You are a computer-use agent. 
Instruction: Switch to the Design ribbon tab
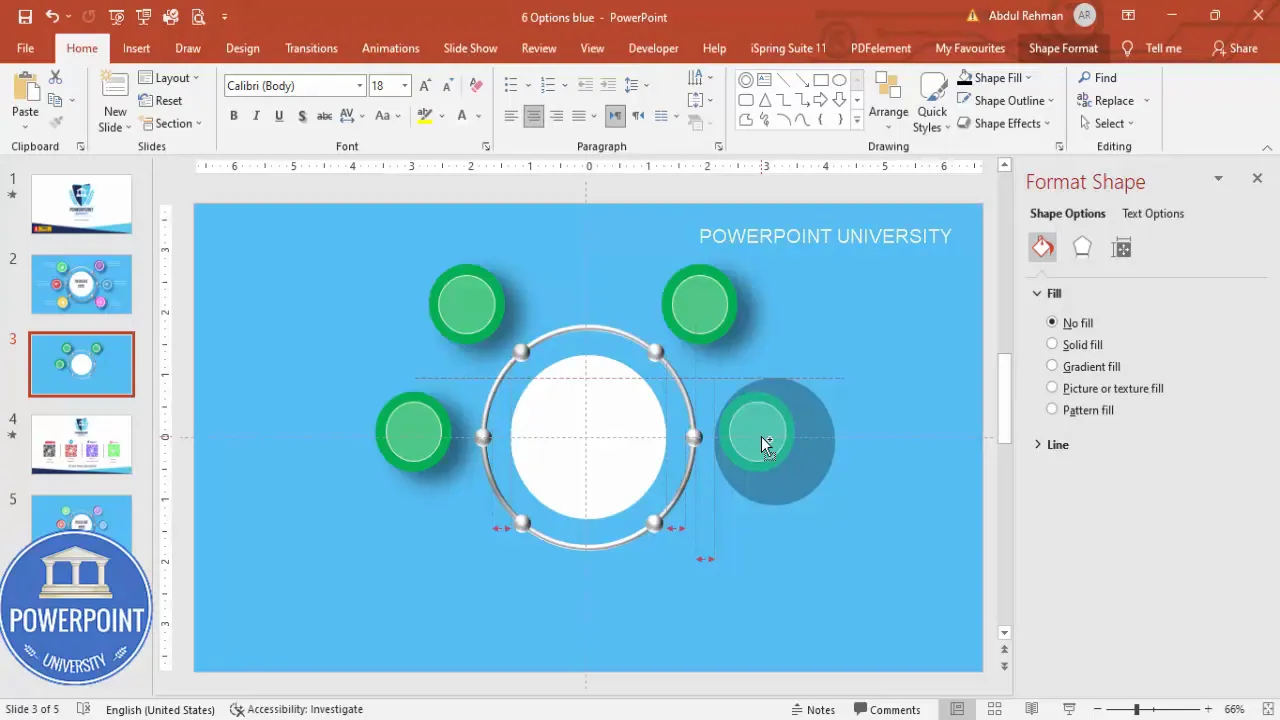(242, 48)
